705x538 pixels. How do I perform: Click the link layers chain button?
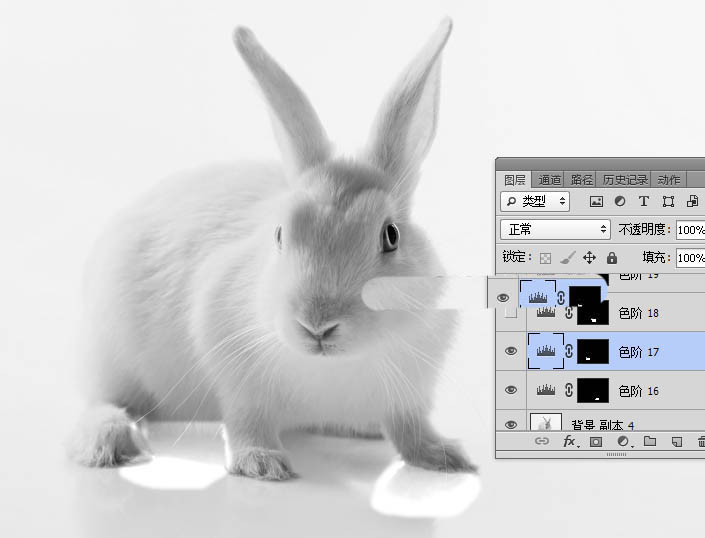click(x=542, y=441)
